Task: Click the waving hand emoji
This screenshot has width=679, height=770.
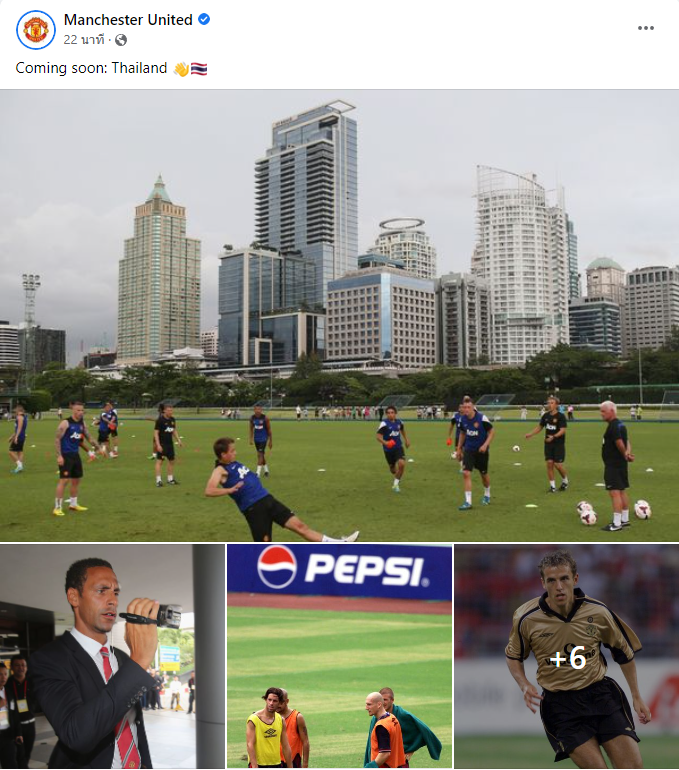Action: [181, 69]
